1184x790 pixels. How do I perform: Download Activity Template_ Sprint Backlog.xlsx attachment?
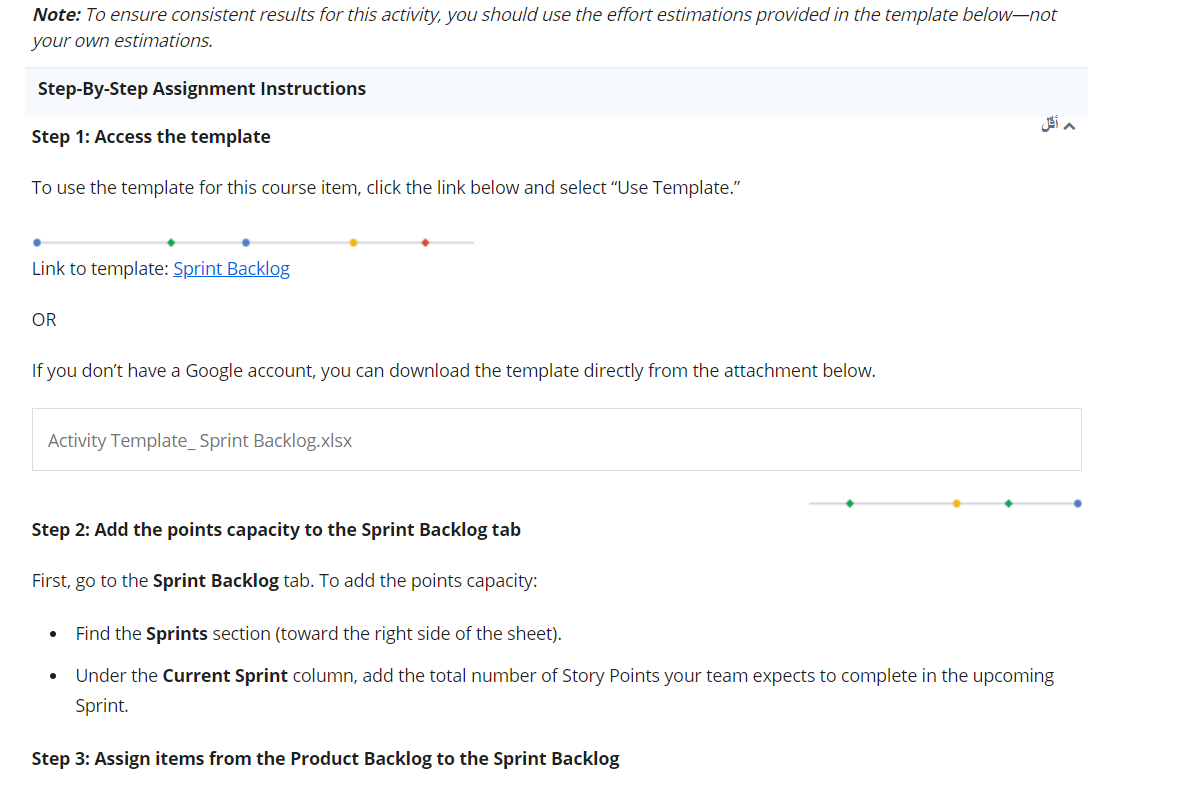point(557,440)
